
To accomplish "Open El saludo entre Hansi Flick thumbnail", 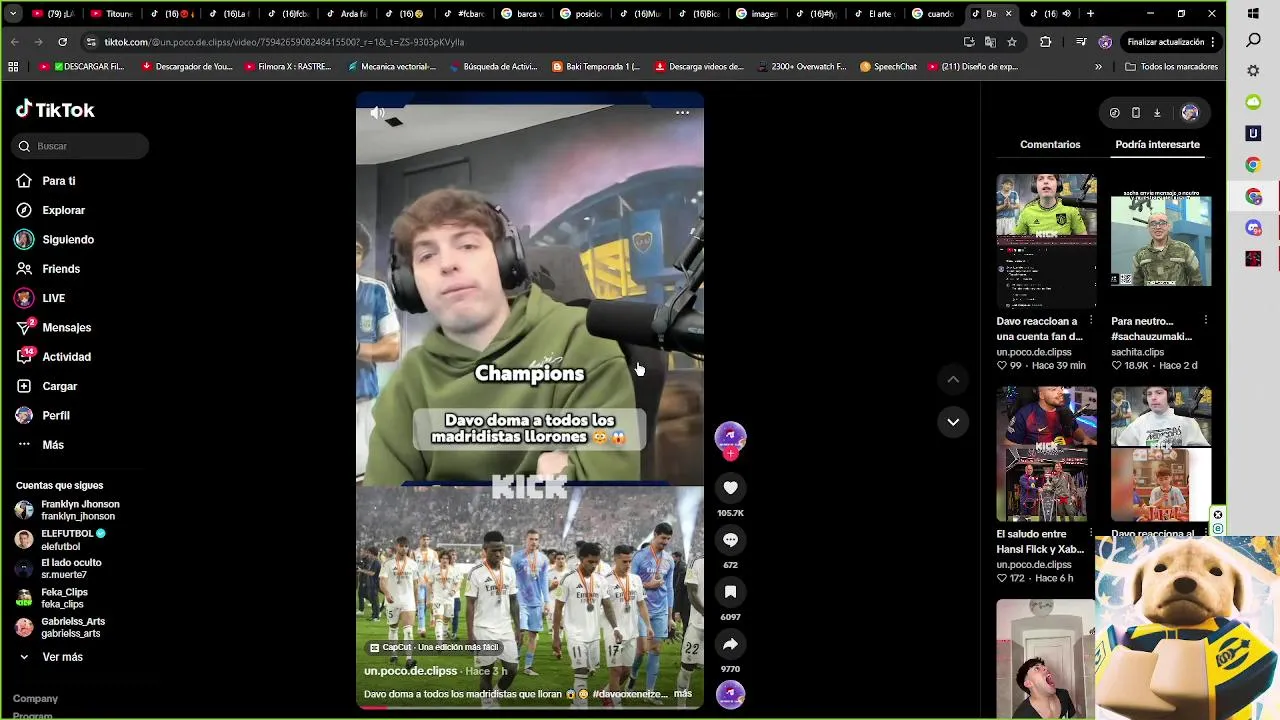I will pos(1046,454).
